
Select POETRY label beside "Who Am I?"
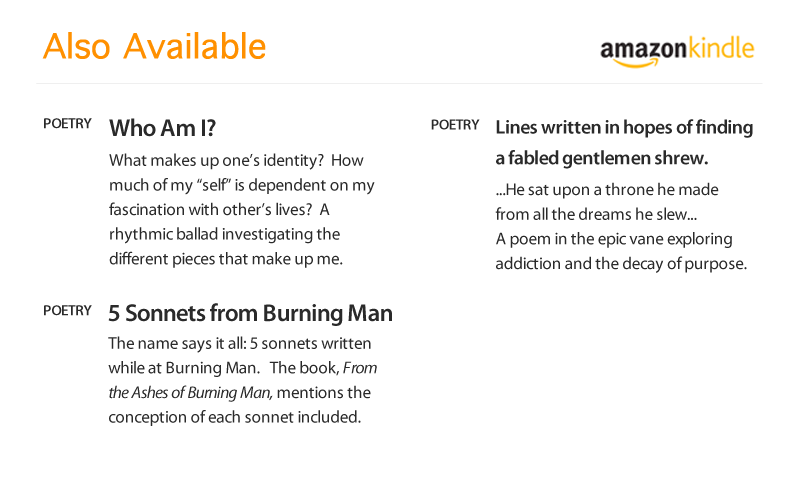click(68, 125)
